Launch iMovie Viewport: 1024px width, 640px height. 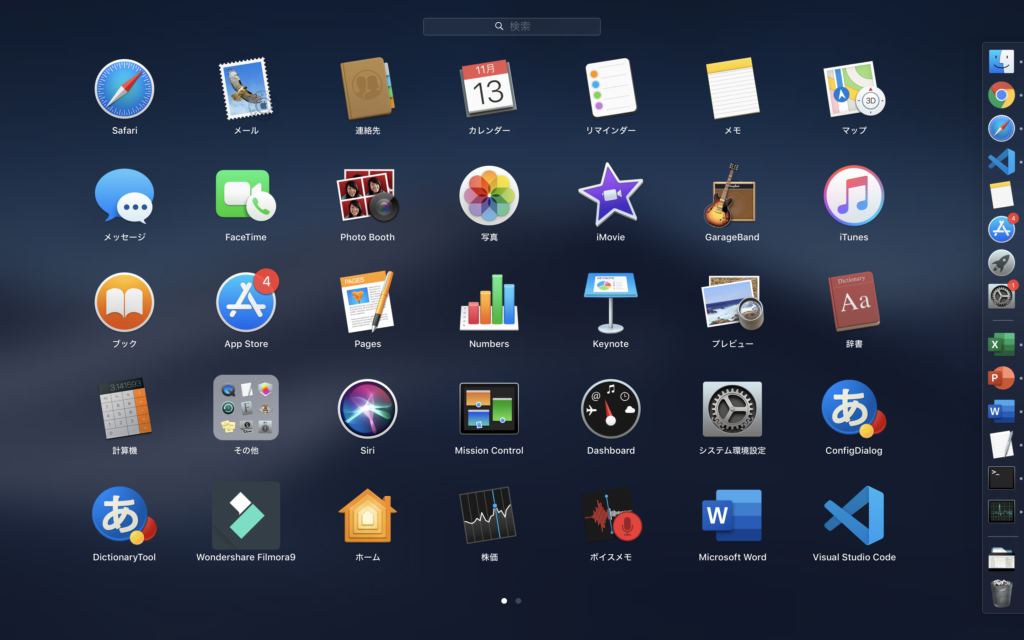(x=611, y=195)
